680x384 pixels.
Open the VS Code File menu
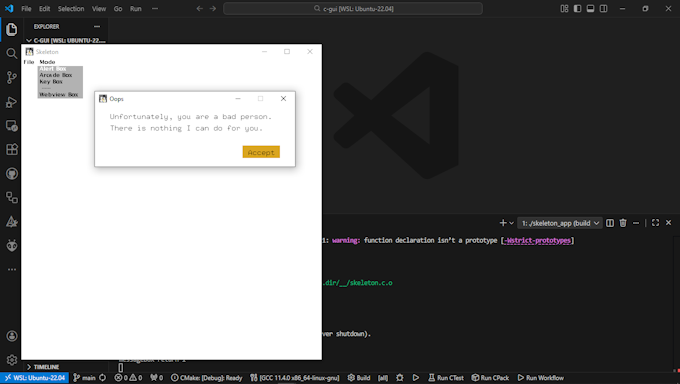pos(26,9)
